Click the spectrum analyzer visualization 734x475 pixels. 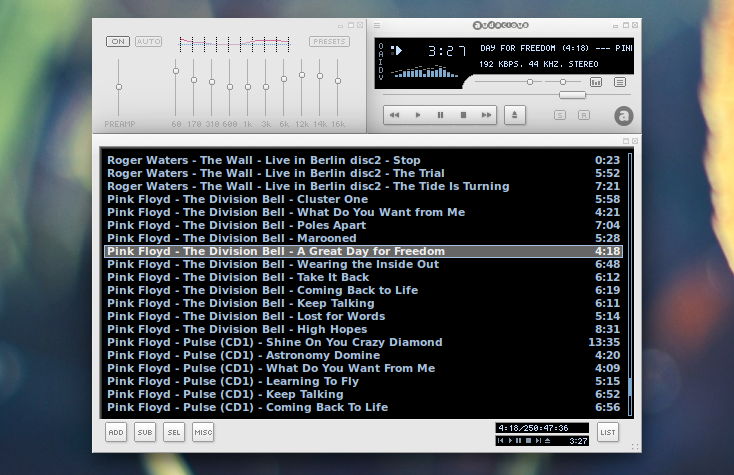tap(424, 72)
